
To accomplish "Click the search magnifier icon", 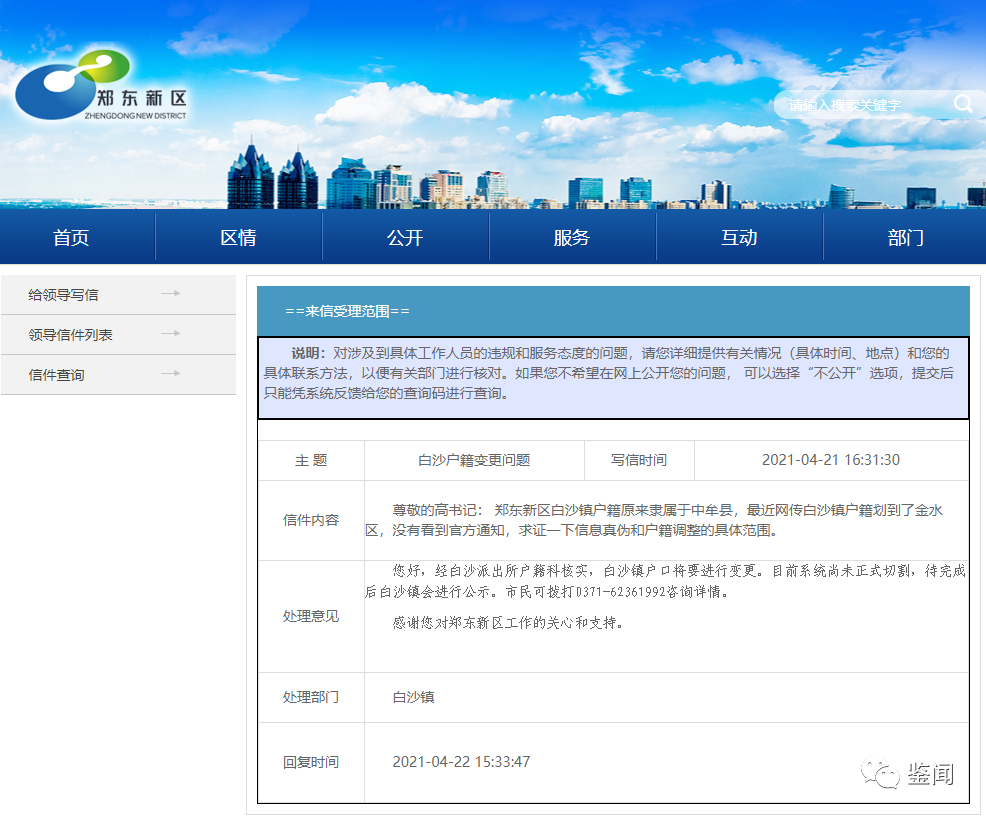I will tap(962, 104).
